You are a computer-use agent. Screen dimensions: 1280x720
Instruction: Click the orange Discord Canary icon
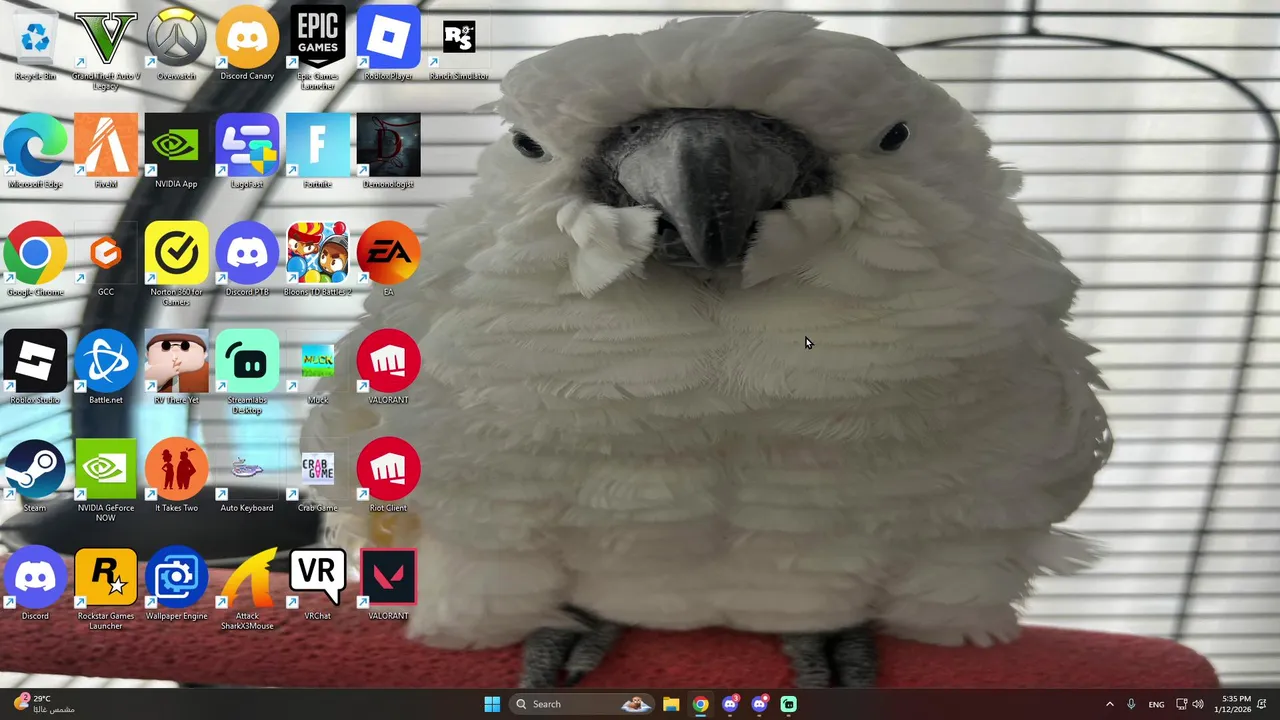[x=247, y=45]
